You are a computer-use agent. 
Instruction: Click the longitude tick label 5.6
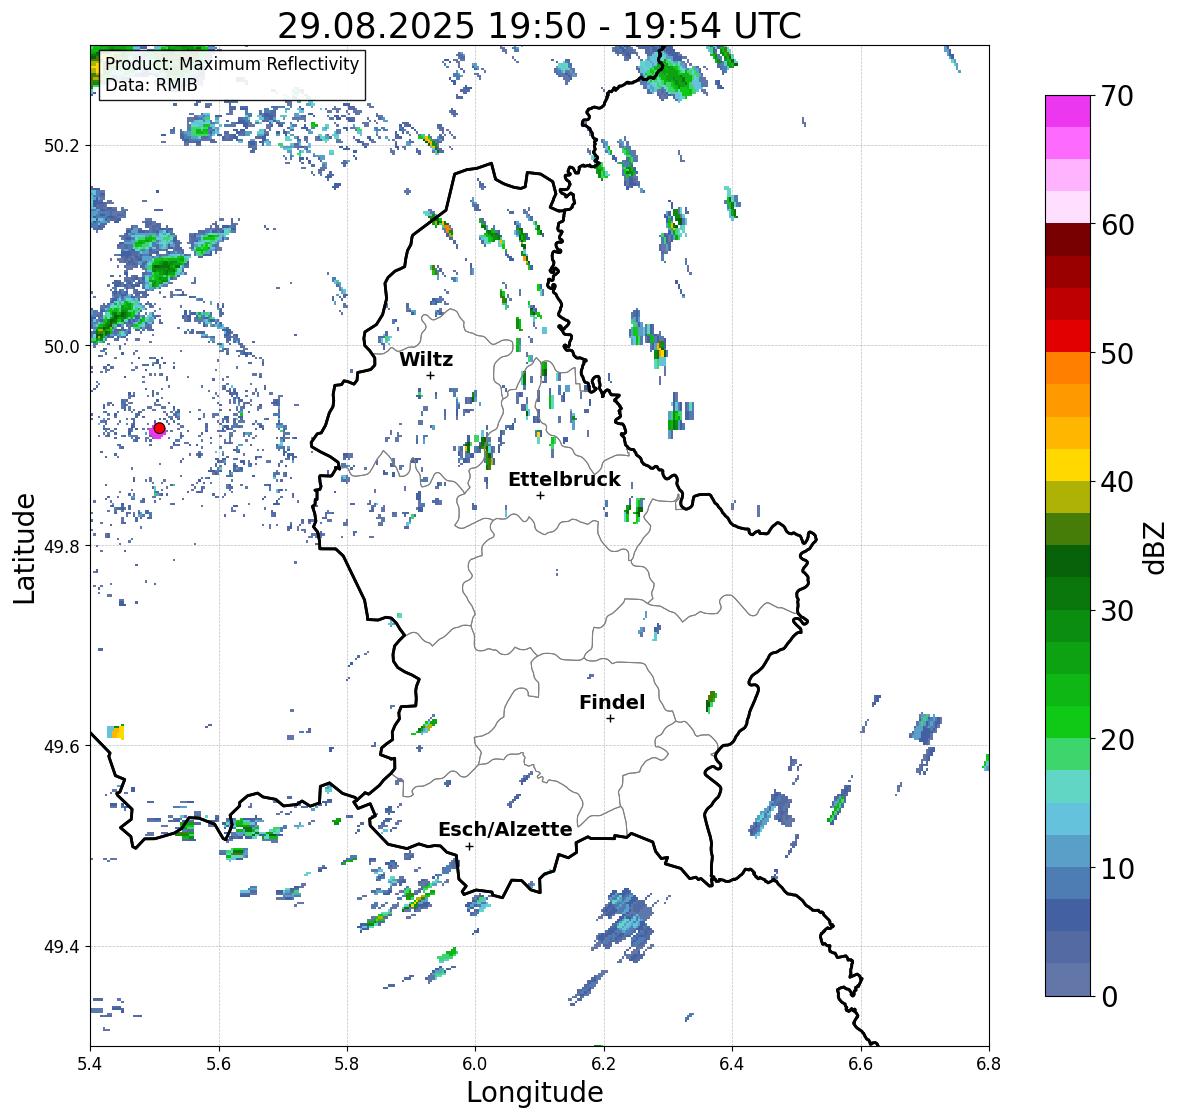tap(219, 1064)
